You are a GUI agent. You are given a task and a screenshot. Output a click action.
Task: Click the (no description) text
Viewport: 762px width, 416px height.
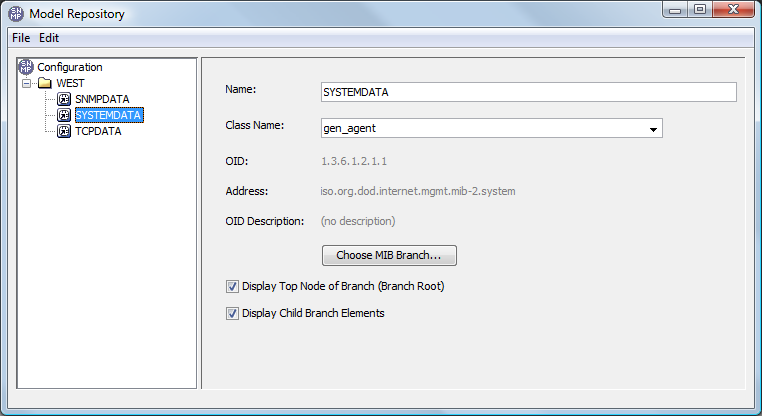click(358, 221)
